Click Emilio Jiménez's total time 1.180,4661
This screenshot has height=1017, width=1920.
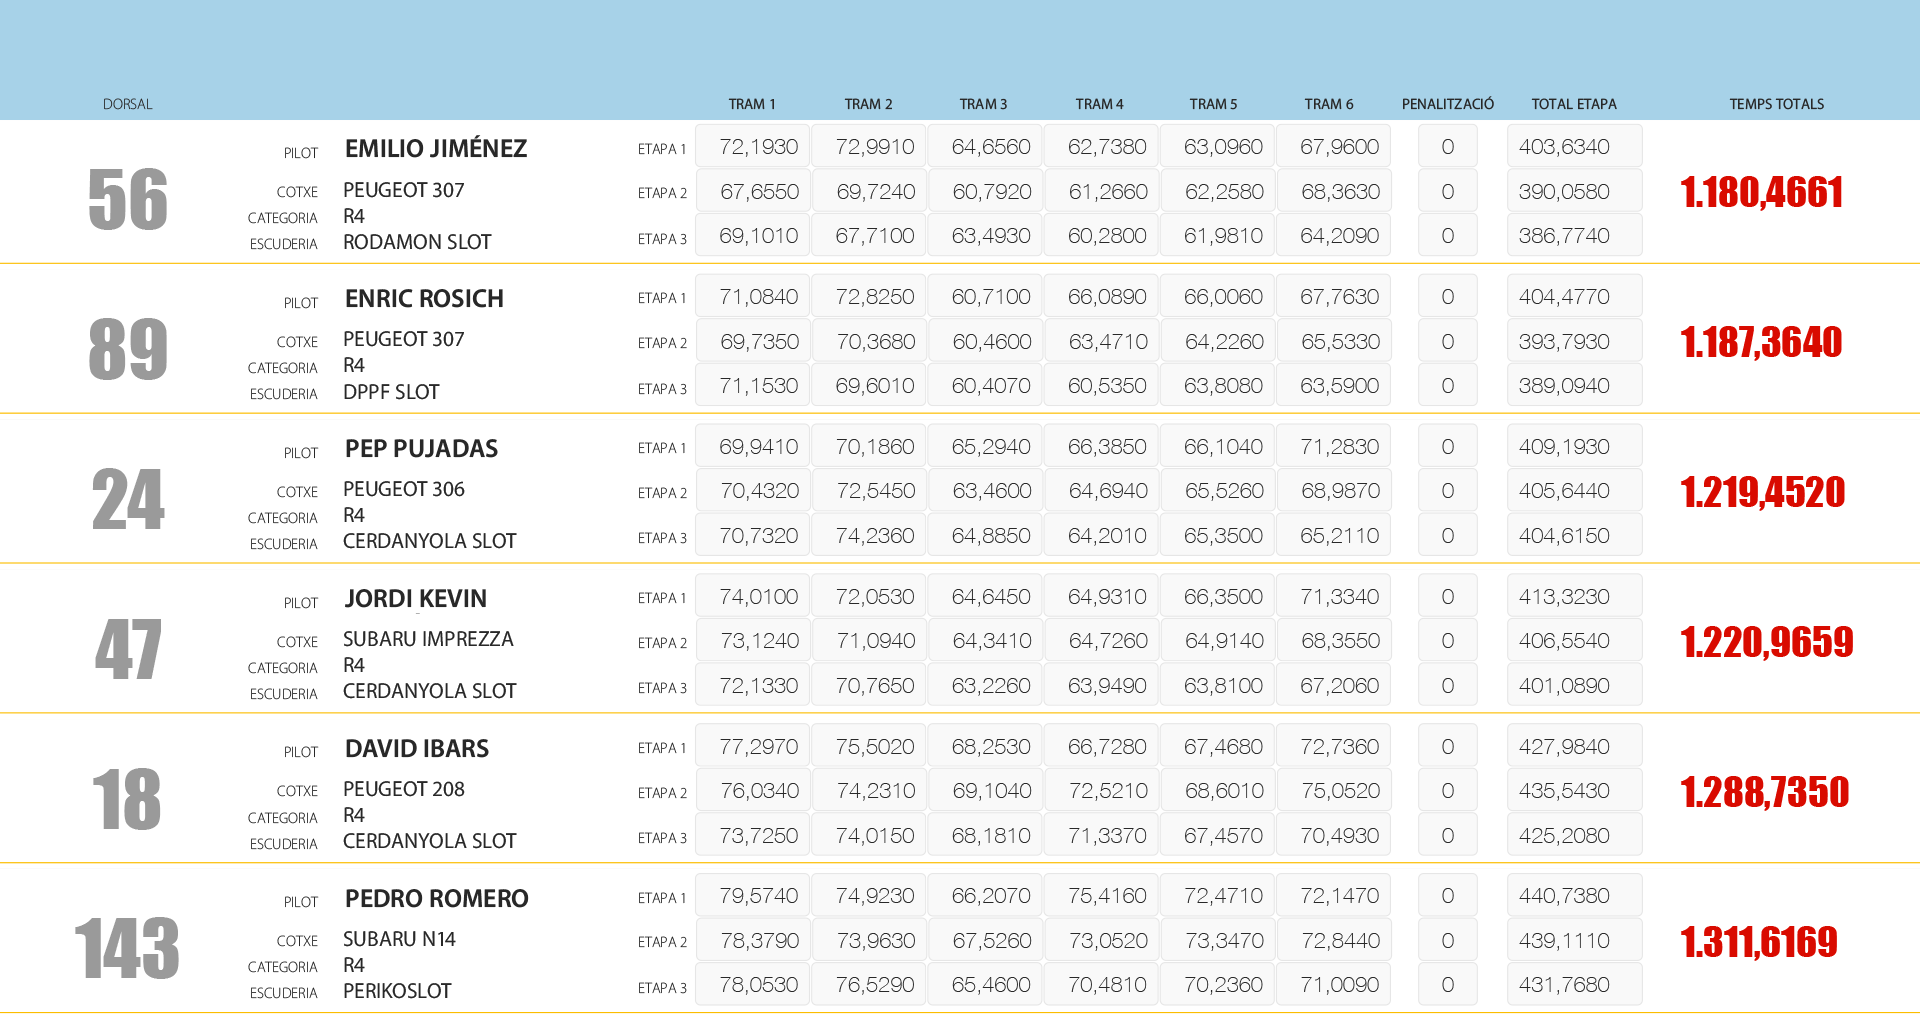coord(1761,192)
